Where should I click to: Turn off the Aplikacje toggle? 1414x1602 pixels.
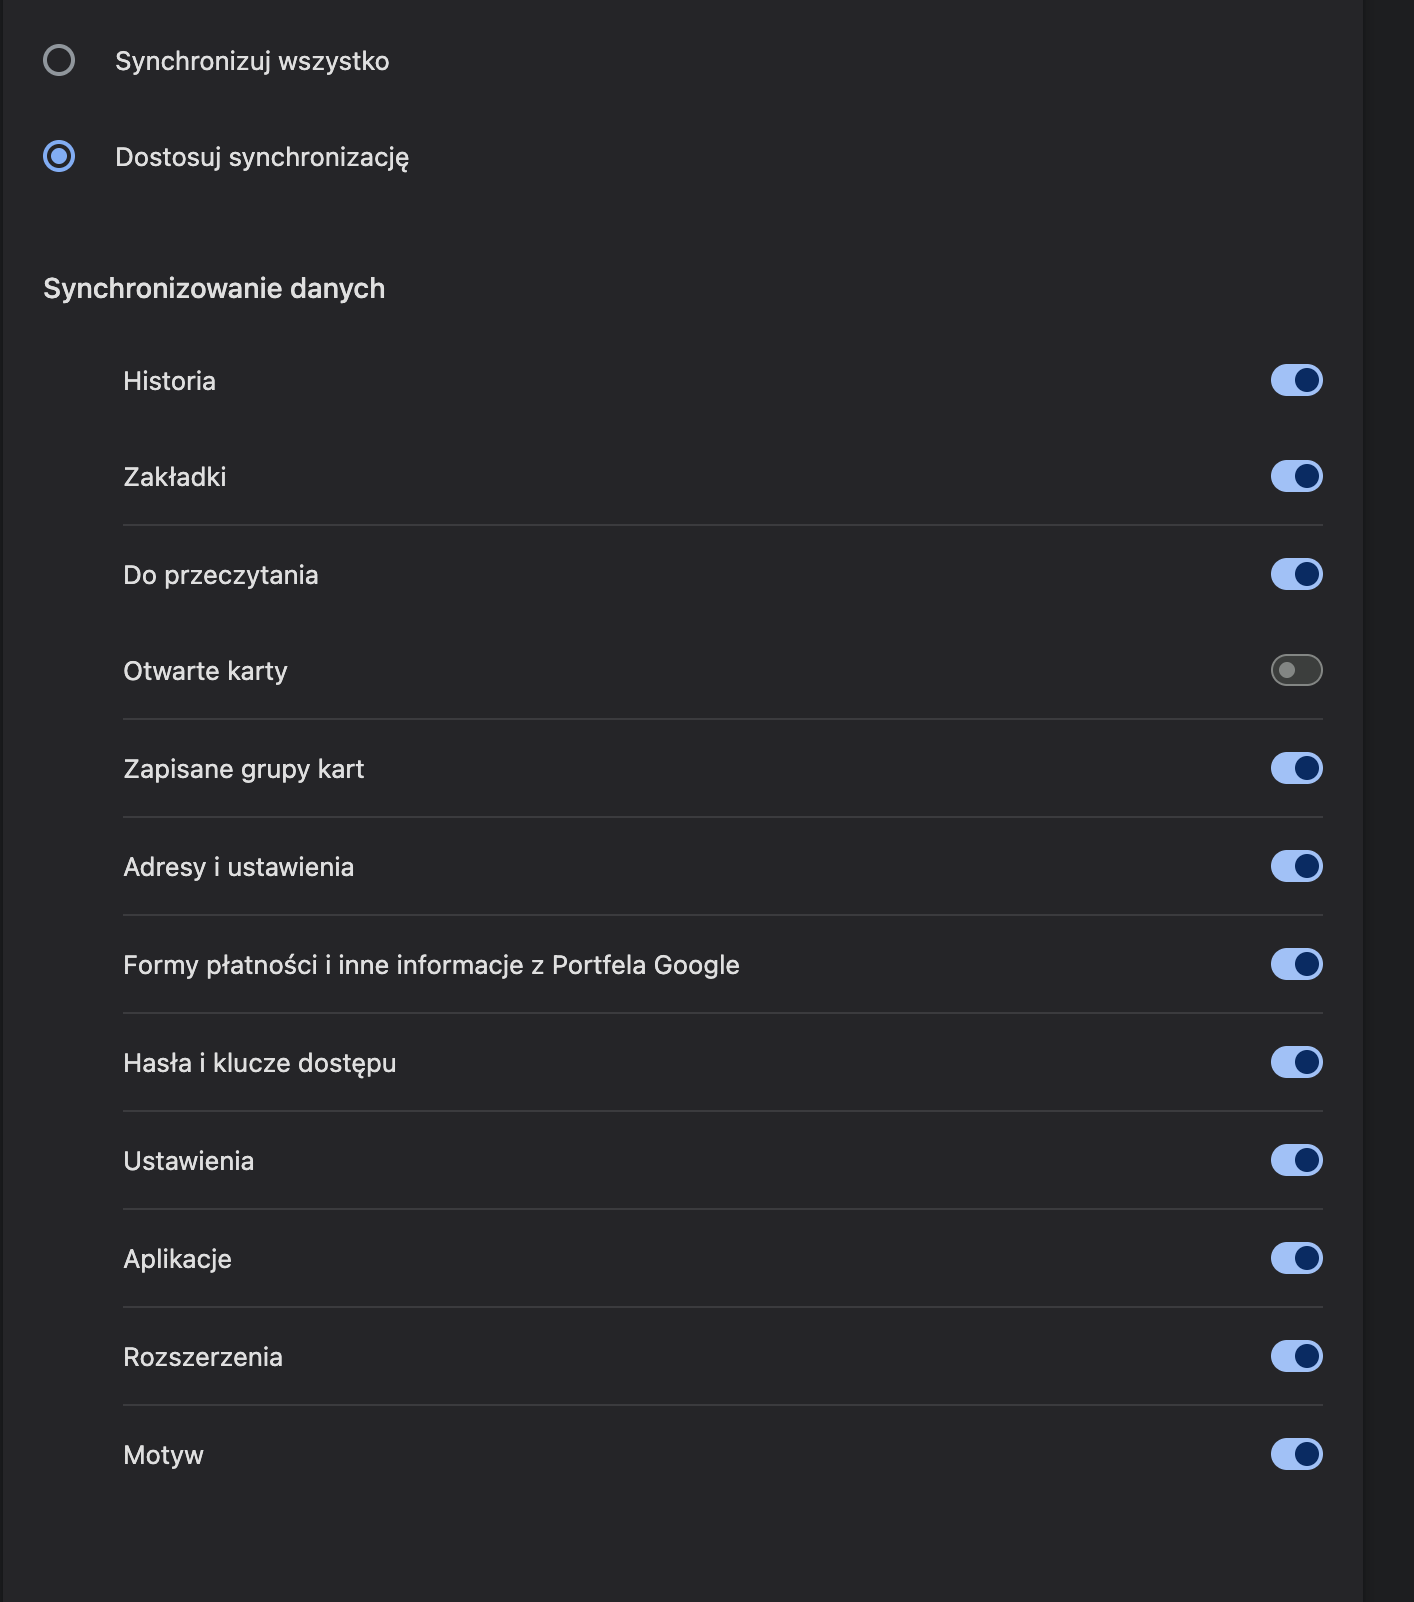pos(1296,1259)
